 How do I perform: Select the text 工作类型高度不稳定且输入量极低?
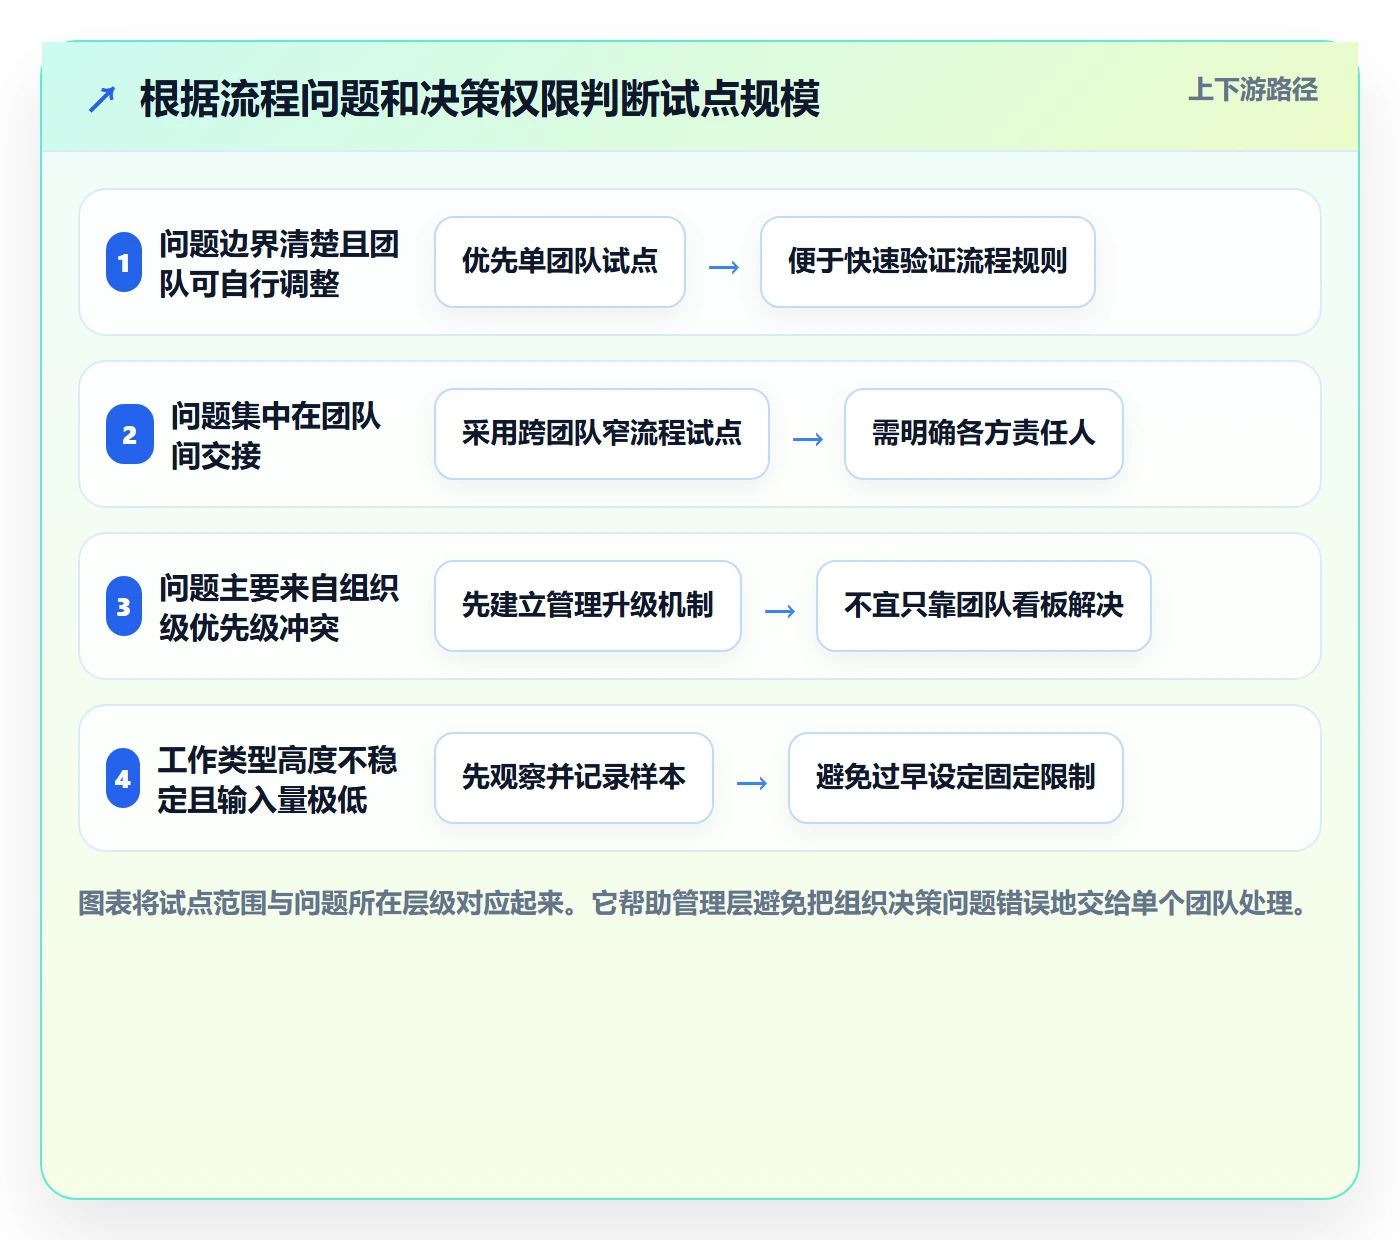277,779
